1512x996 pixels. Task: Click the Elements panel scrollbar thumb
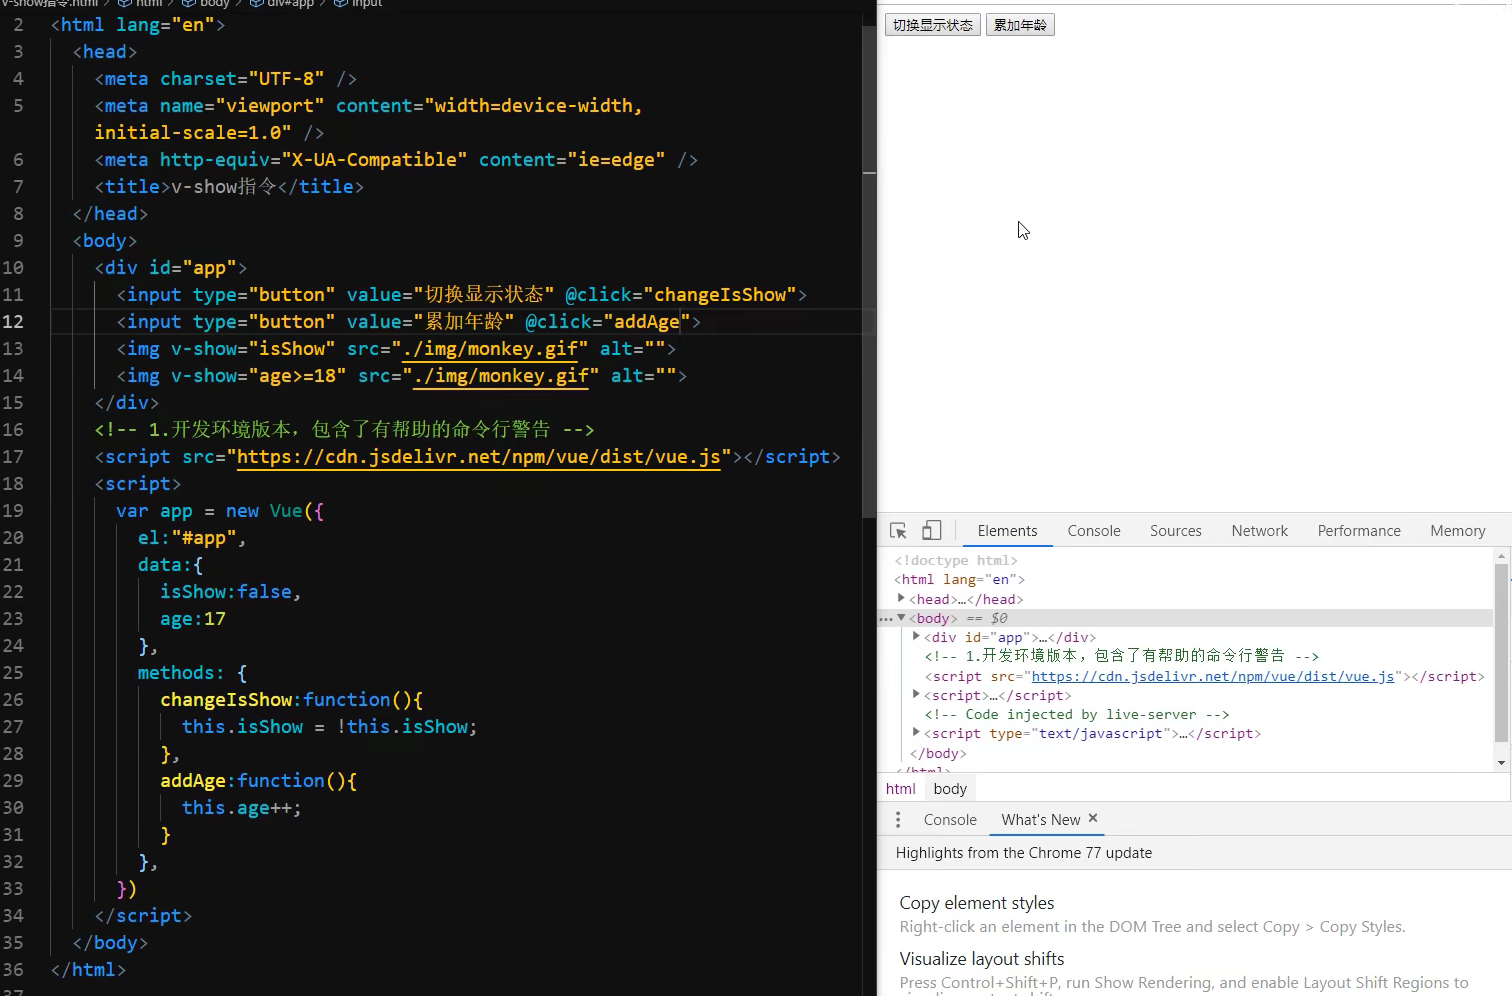click(x=1501, y=653)
